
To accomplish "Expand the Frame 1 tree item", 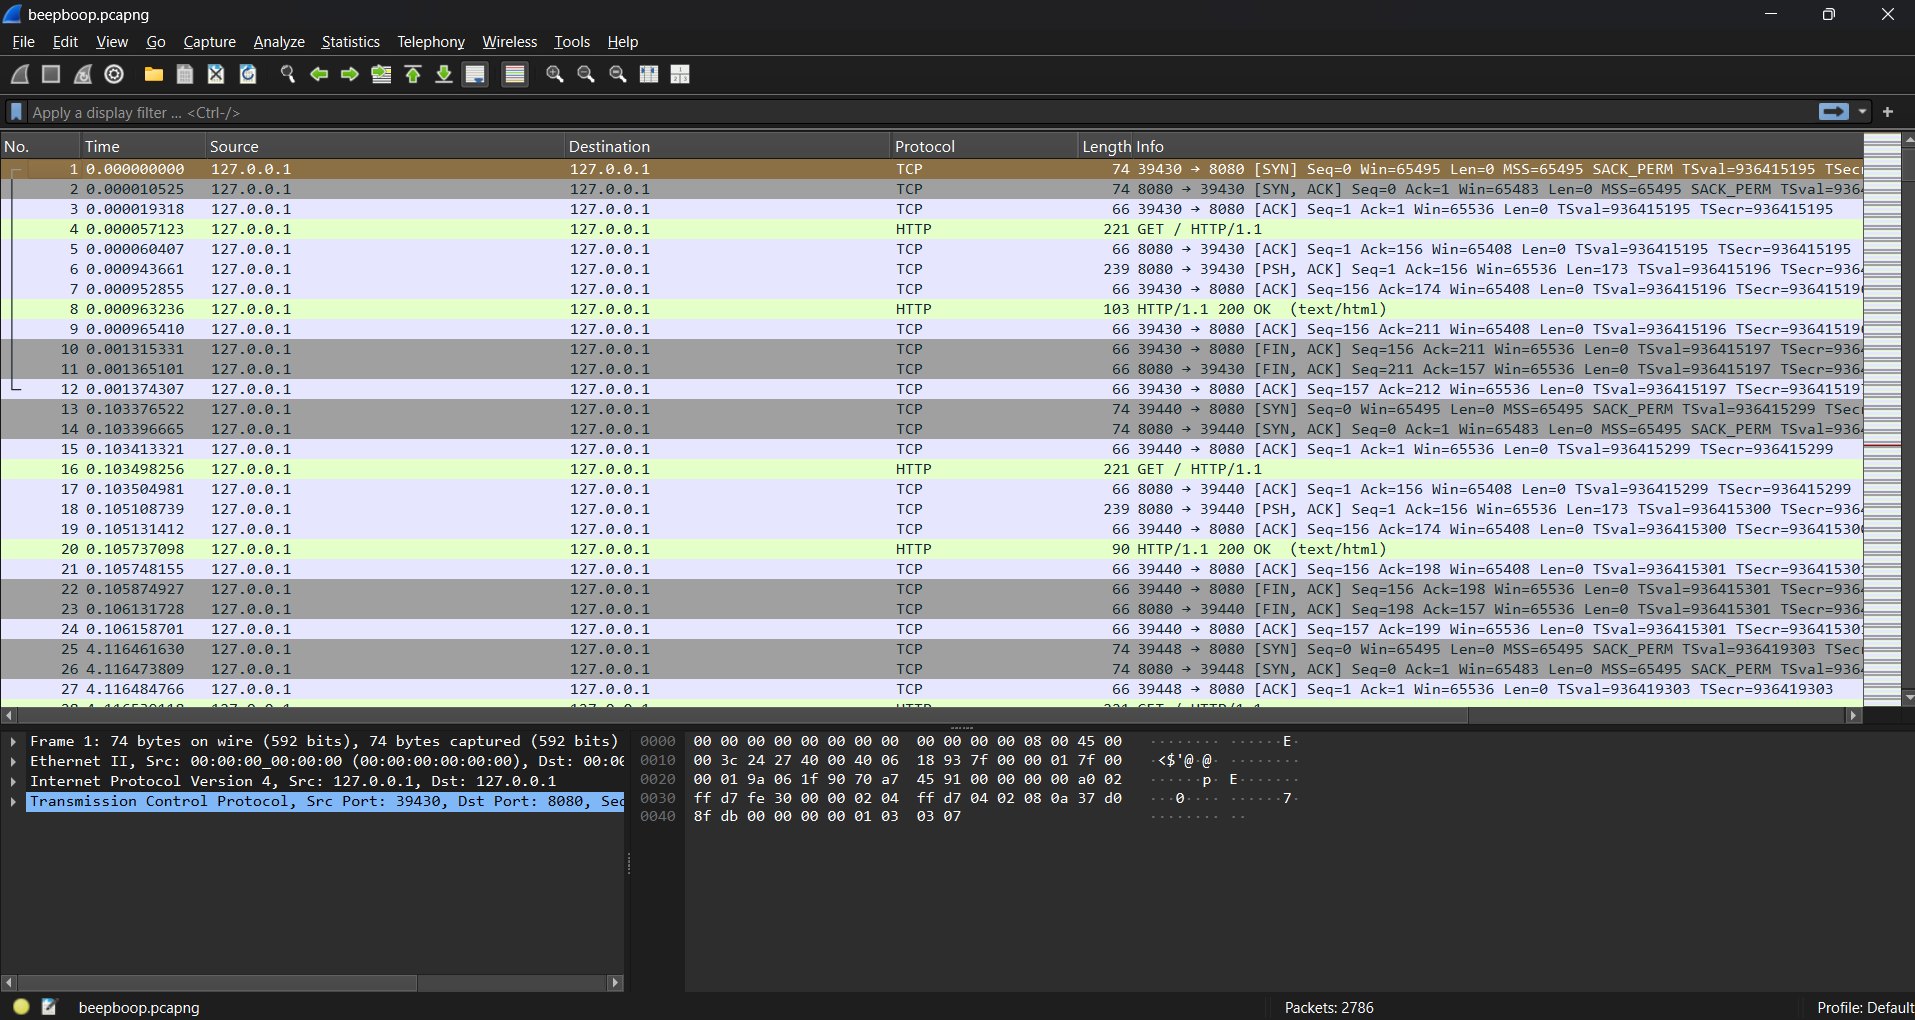I will click(x=13, y=742).
